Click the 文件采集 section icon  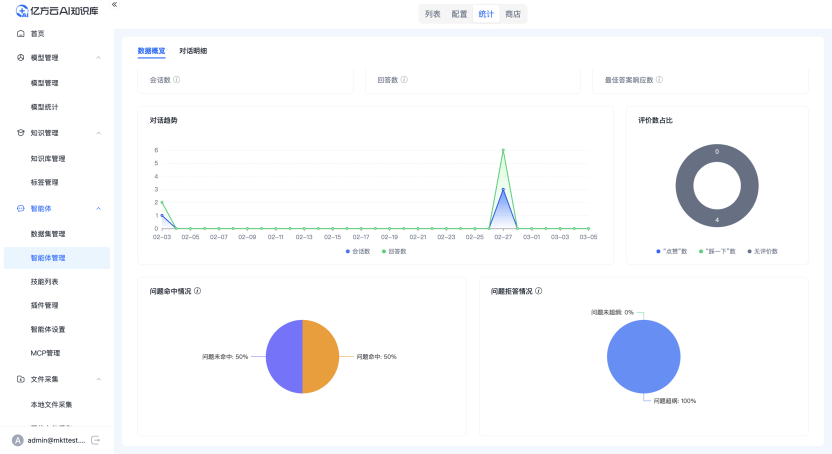[x=21, y=379]
